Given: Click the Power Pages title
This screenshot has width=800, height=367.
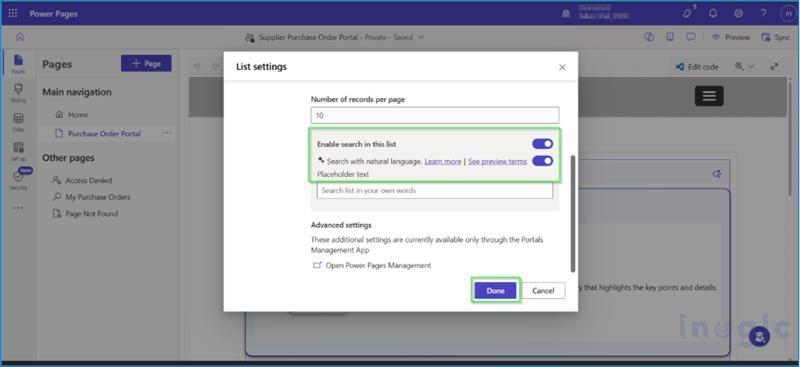Looking at the screenshot, I should 54,14.
